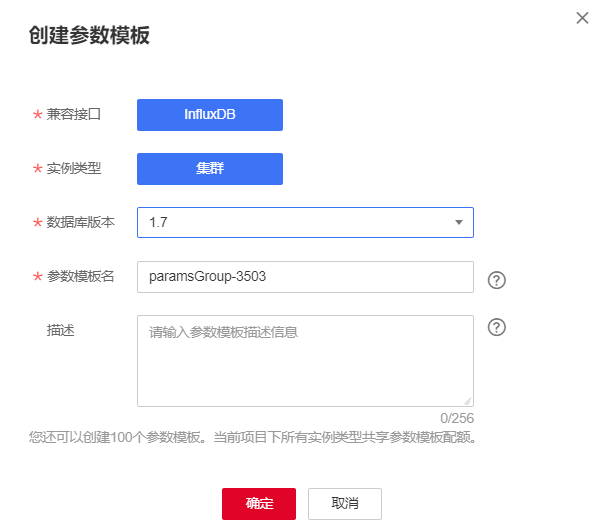Open the 数据库版本 dropdown showing 1.7
Screen dimensions: 600x532
[x=305, y=222]
